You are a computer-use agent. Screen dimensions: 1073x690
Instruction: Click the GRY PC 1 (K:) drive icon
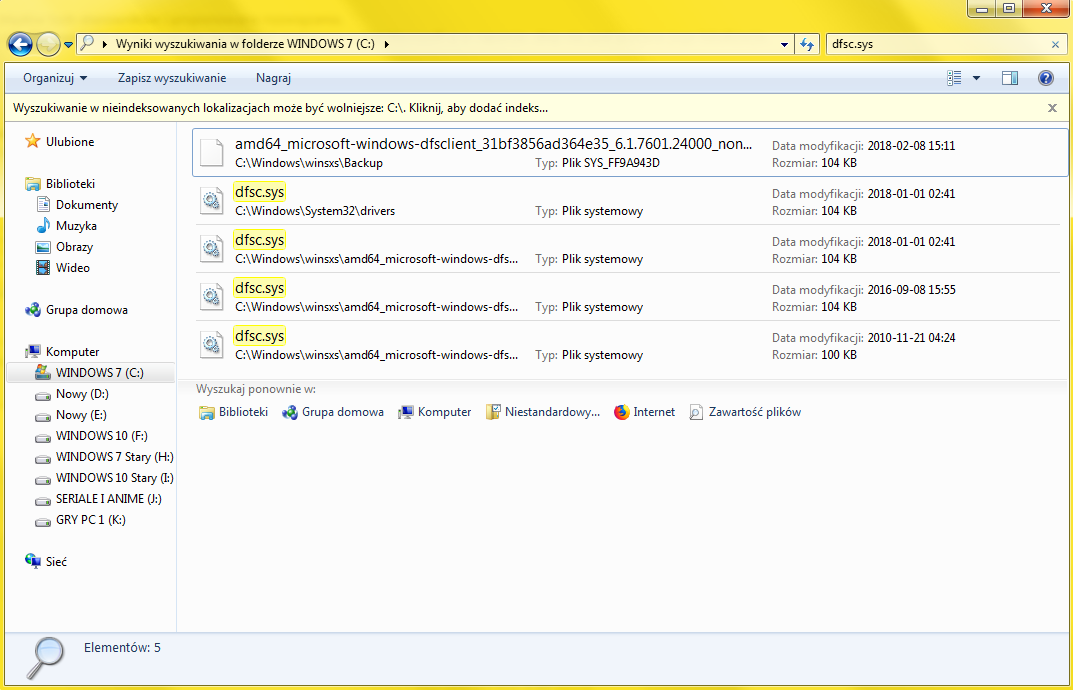click(43, 521)
